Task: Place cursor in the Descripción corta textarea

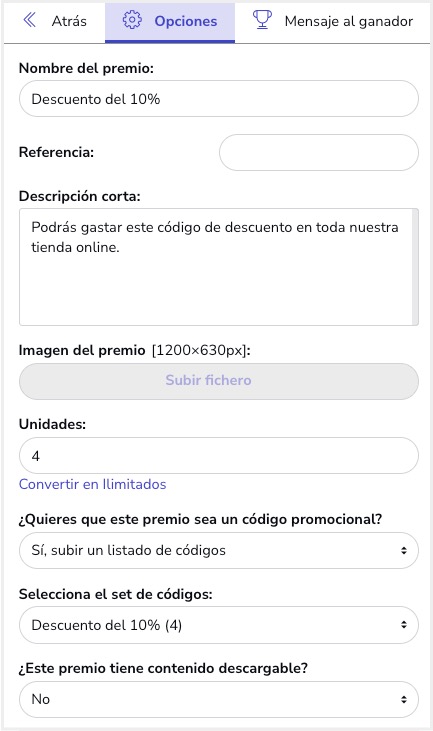Action: coord(215,267)
